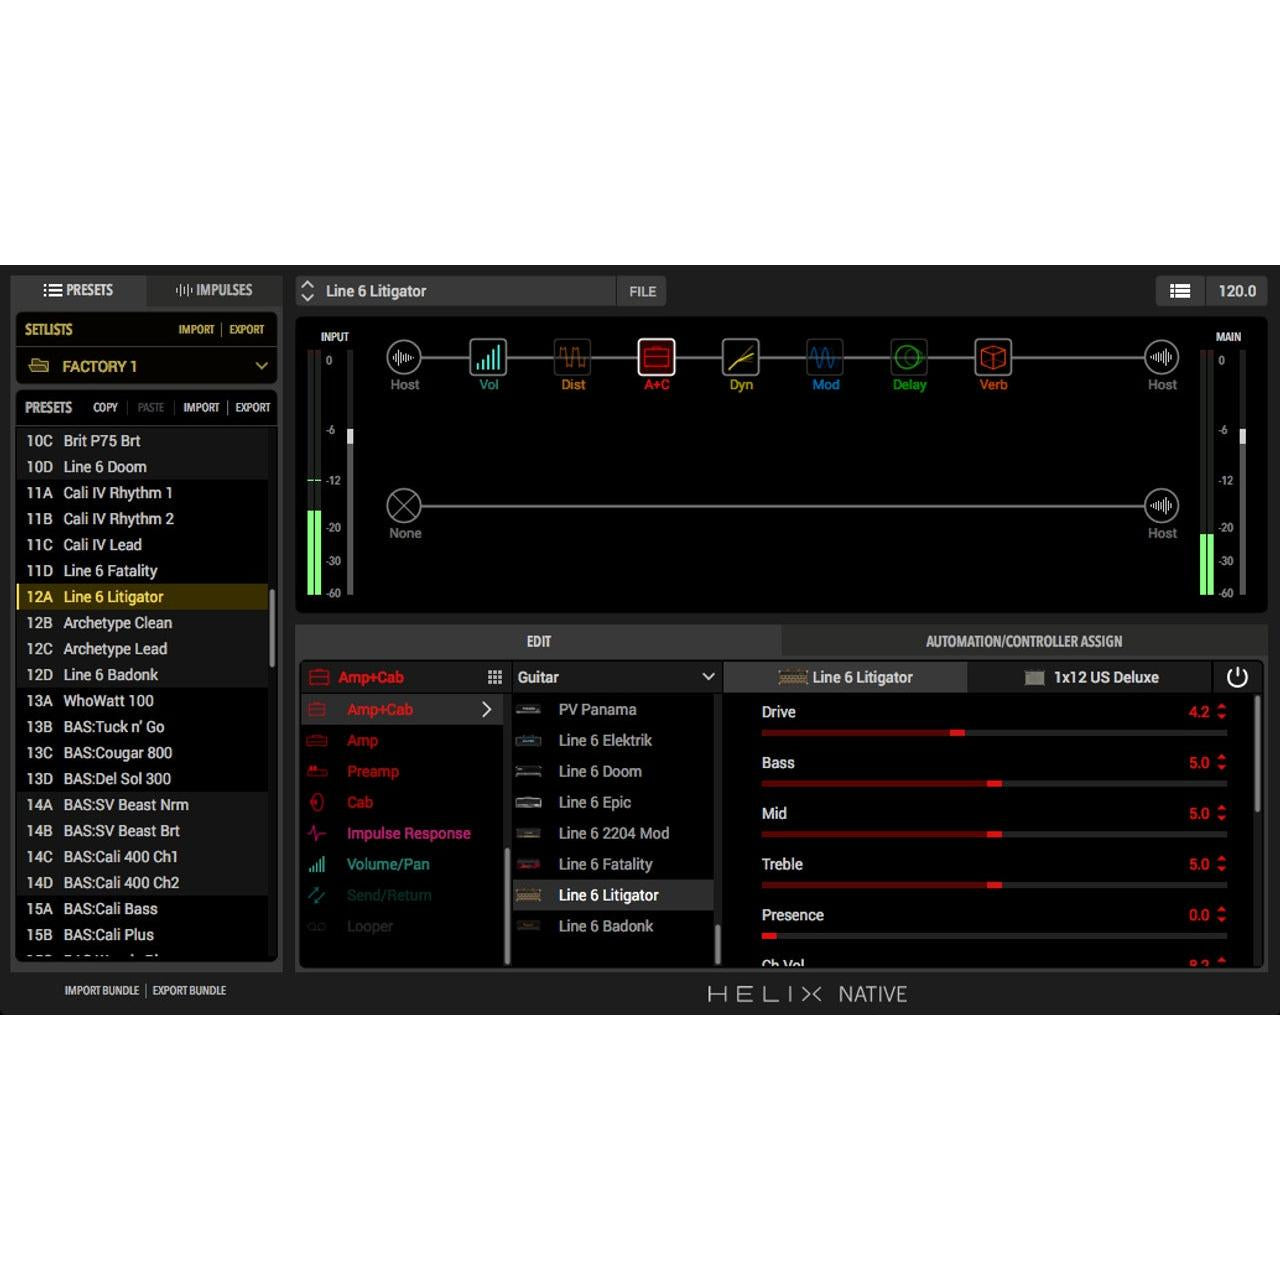The height and width of the screenshot is (1280, 1280).
Task: Select the Delay block in the signal chain
Action: coord(908,357)
